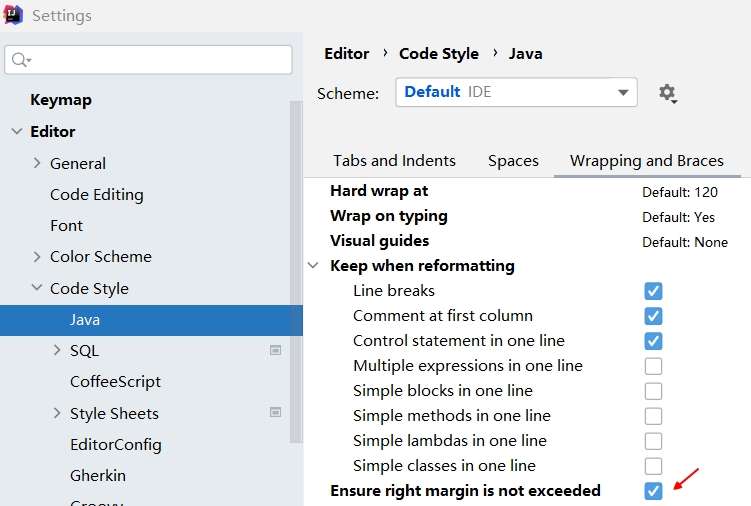Click the IntelliJ logo in title bar
The height and width of the screenshot is (506, 751).
14,16
